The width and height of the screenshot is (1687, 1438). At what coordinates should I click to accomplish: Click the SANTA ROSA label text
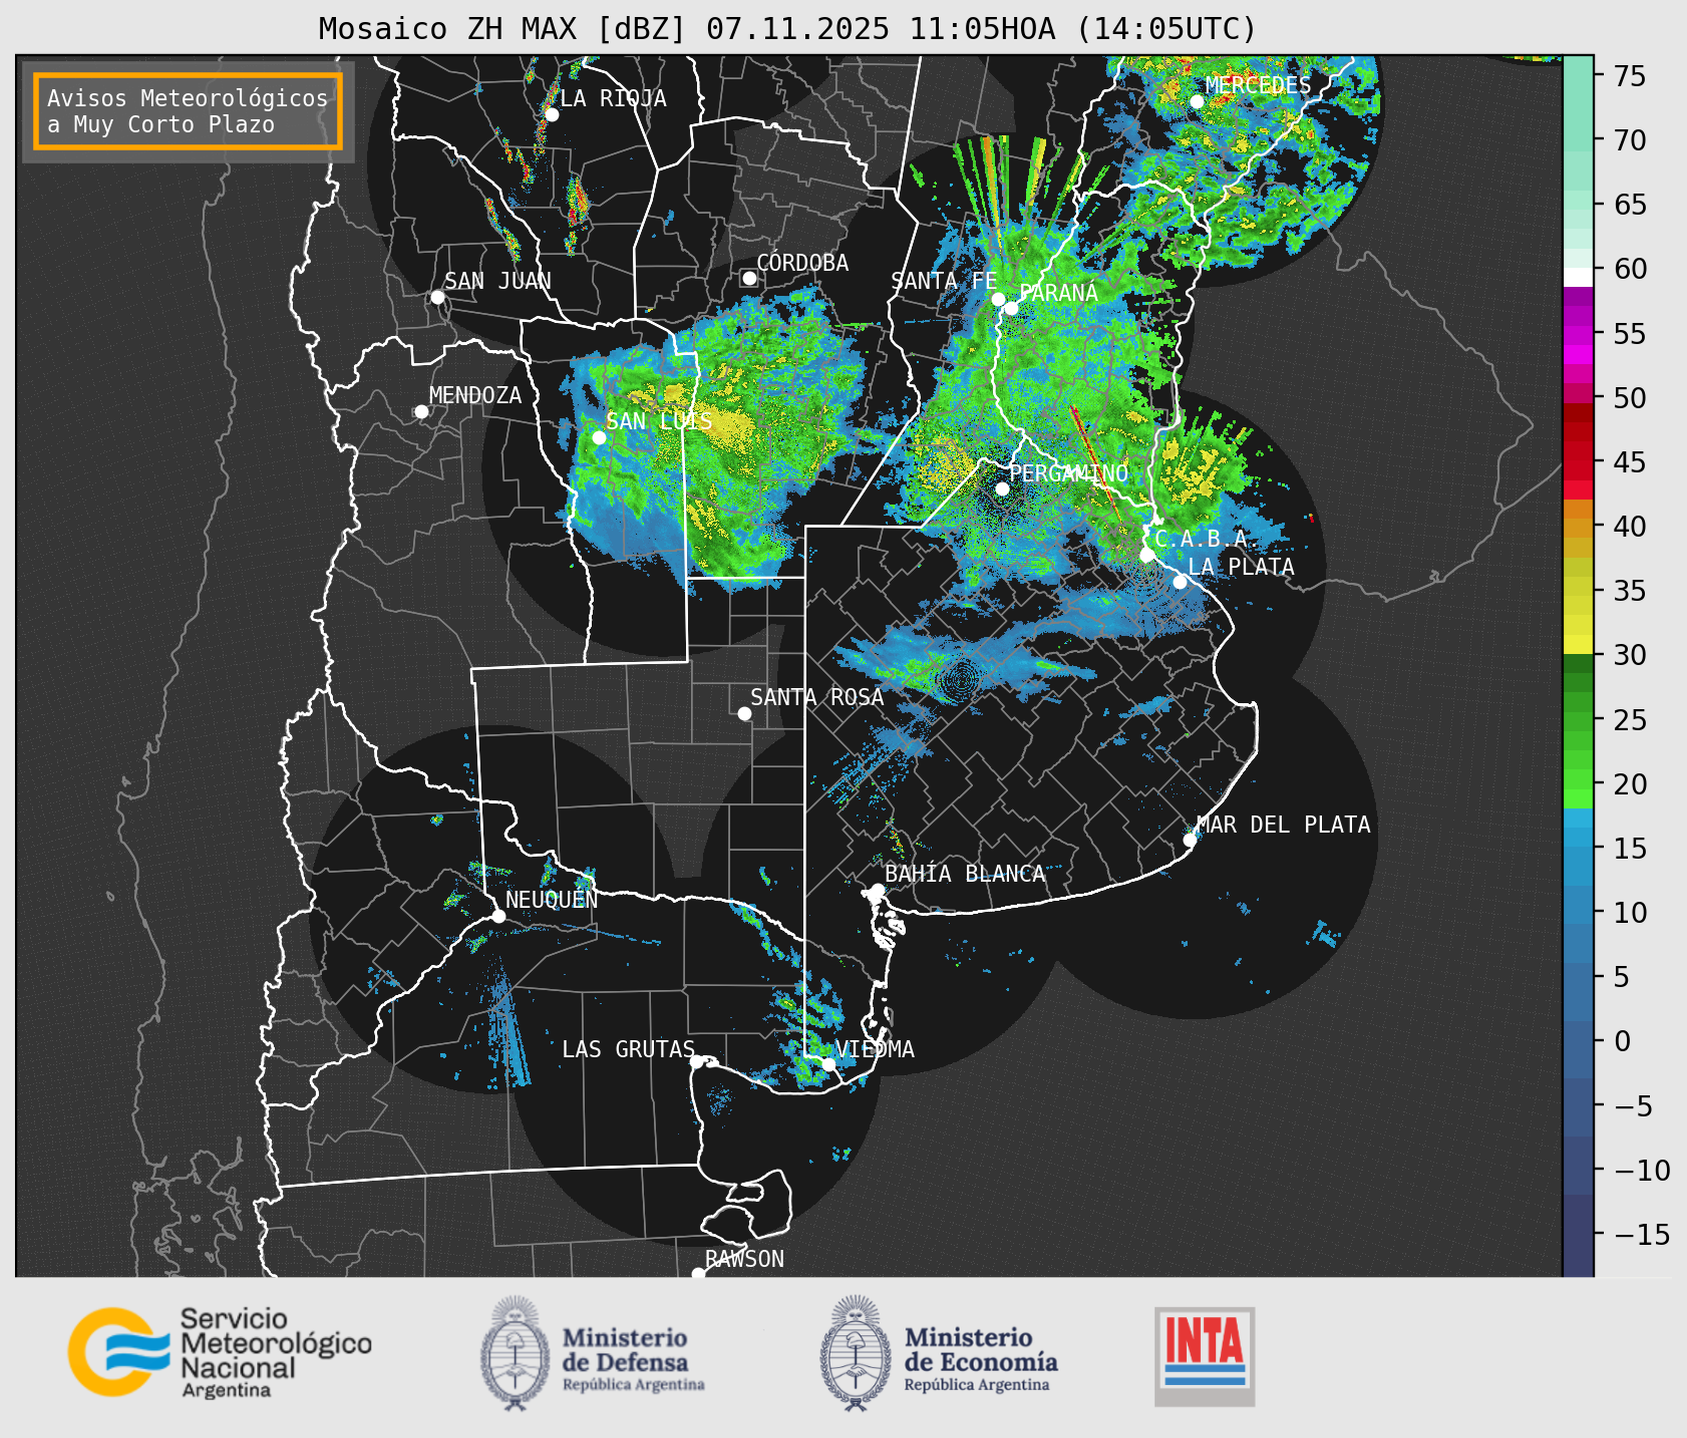coord(817,697)
